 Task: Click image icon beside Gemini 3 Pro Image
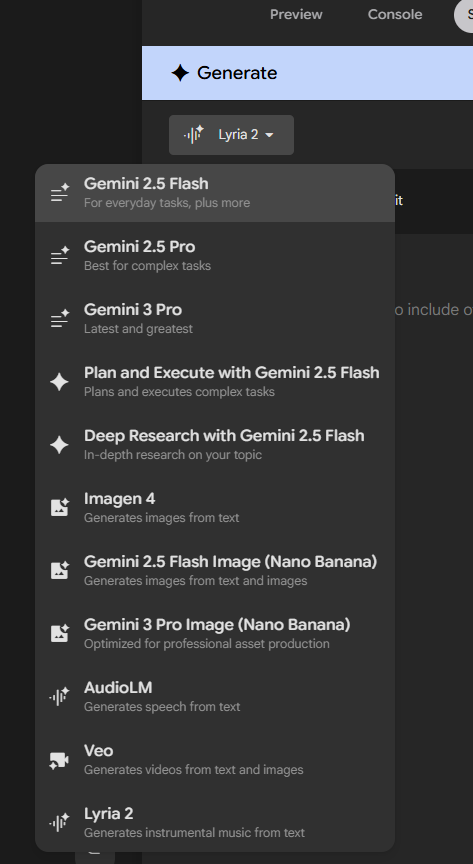click(60, 633)
